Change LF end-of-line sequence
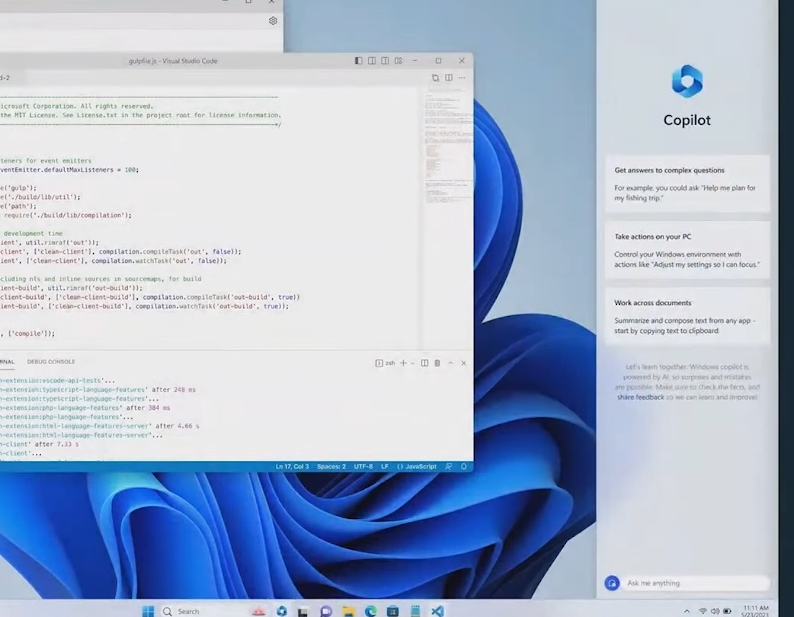The image size is (794, 617). point(385,467)
